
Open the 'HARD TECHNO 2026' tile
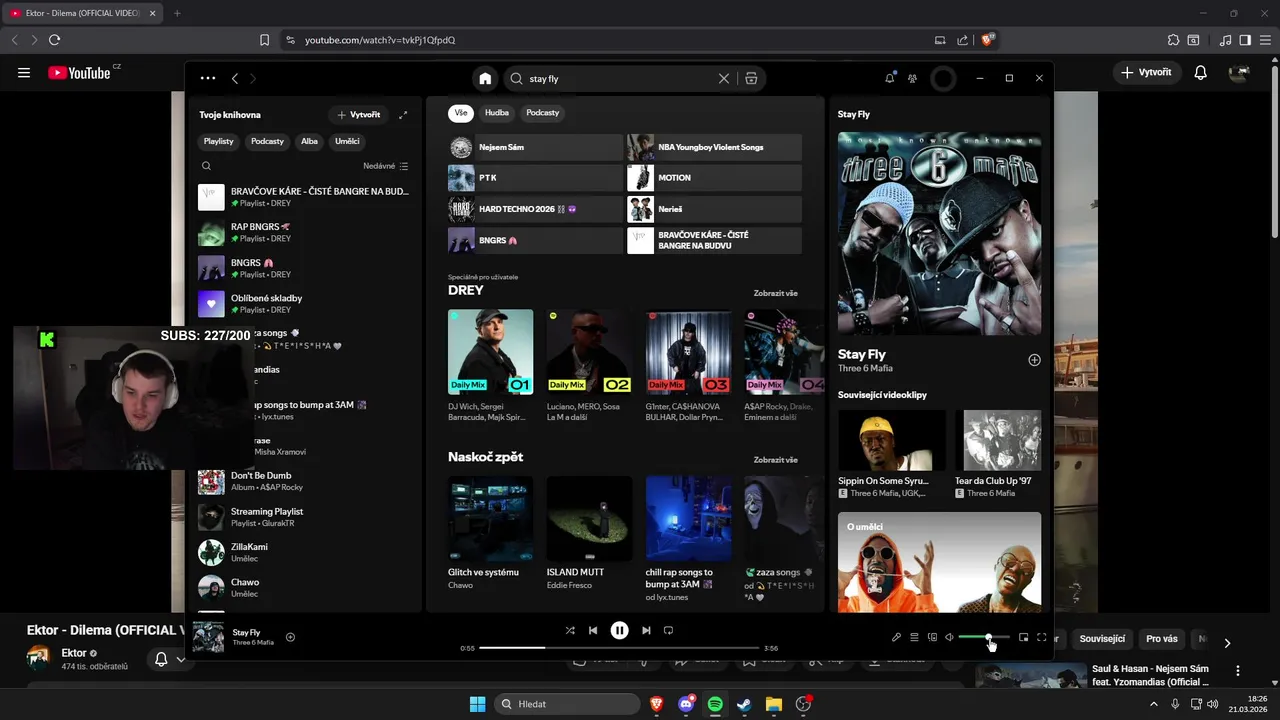[535, 209]
